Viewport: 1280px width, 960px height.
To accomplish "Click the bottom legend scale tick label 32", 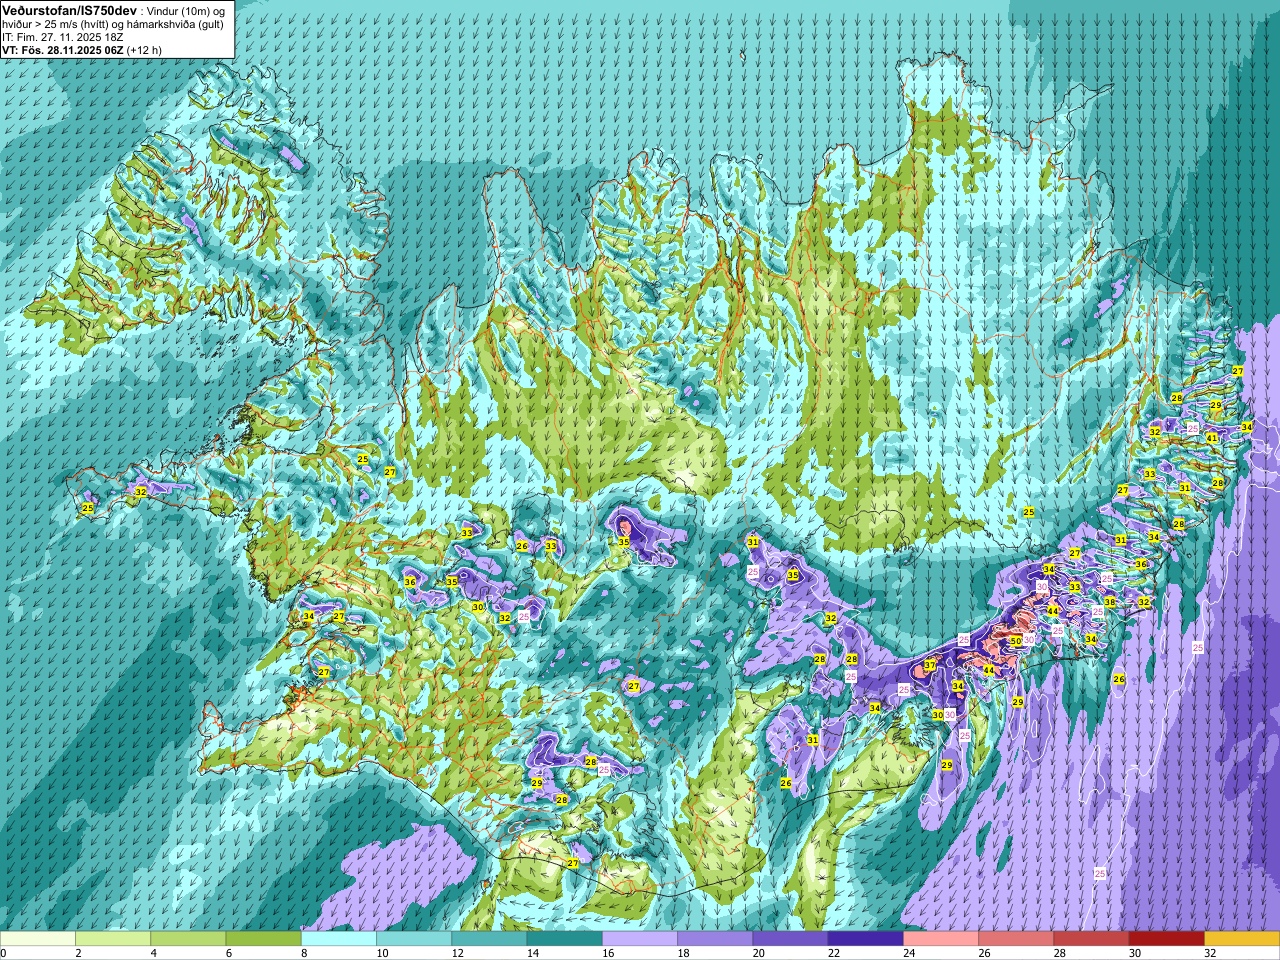I will pos(1211,953).
